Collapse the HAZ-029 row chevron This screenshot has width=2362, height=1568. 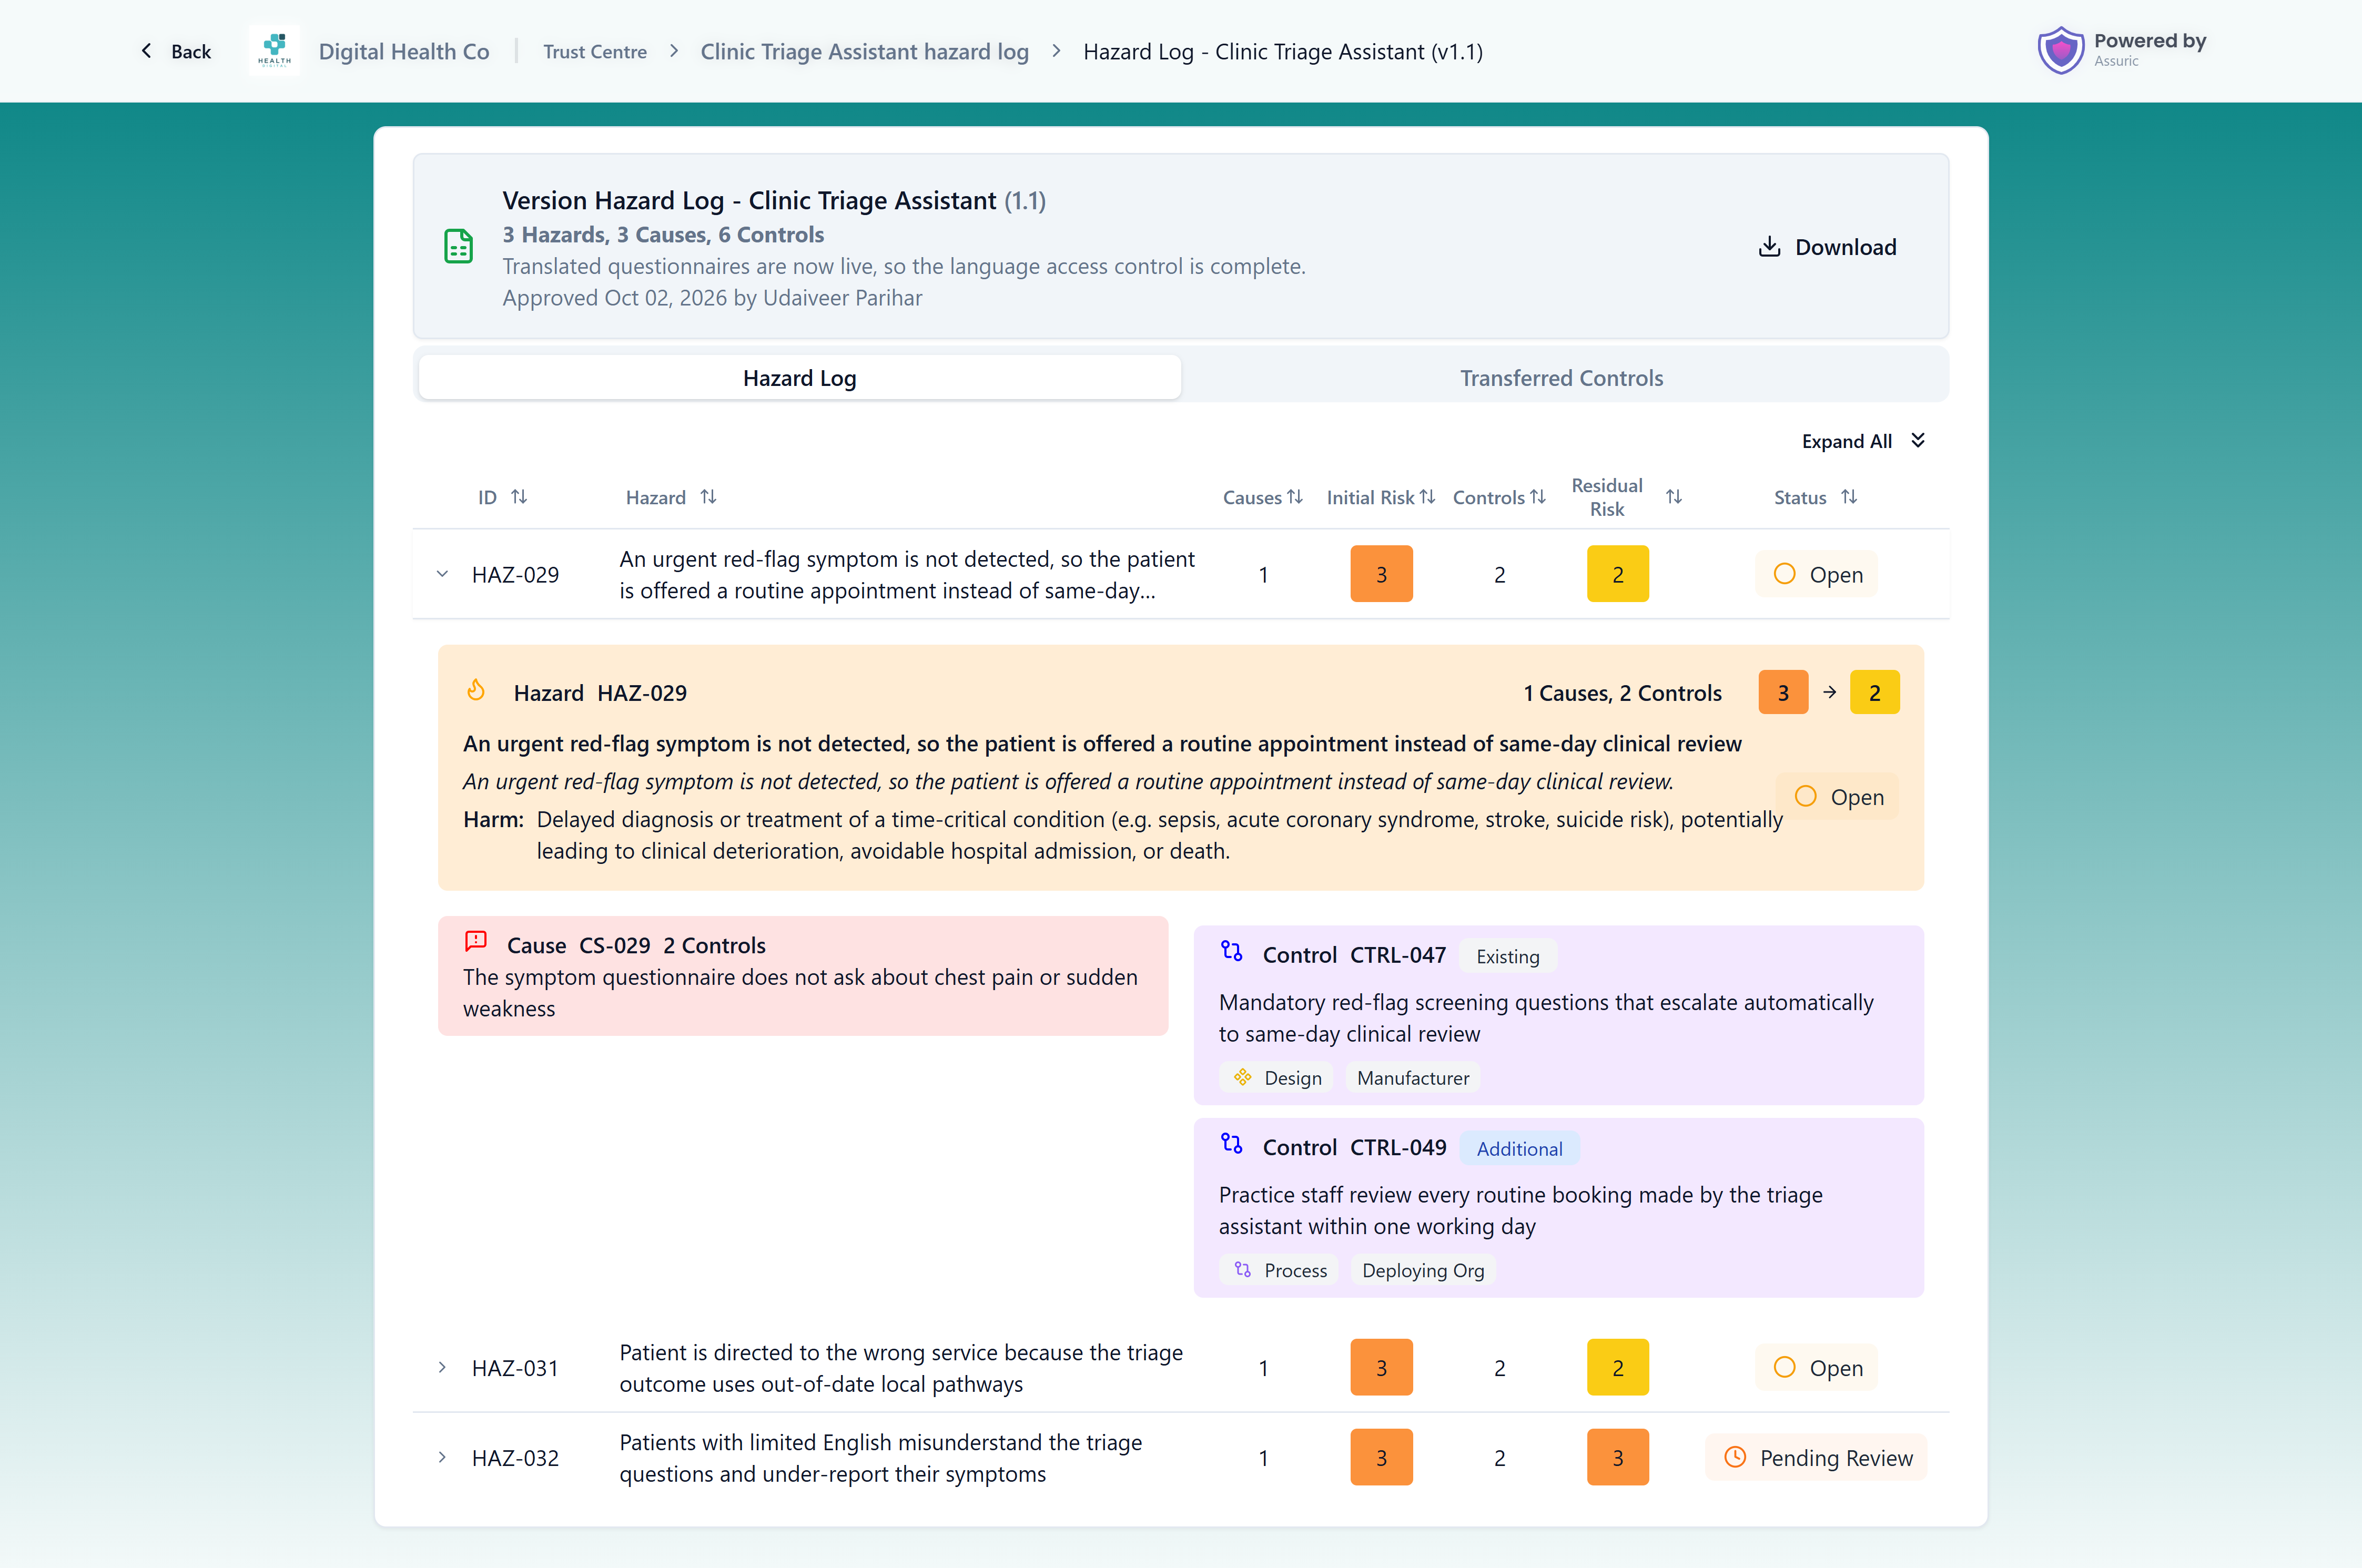pos(442,574)
